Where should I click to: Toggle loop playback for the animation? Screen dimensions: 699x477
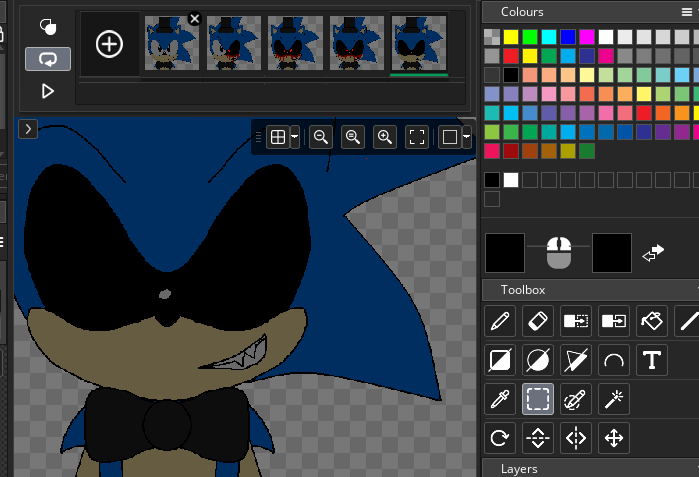pyautogui.click(x=48, y=59)
